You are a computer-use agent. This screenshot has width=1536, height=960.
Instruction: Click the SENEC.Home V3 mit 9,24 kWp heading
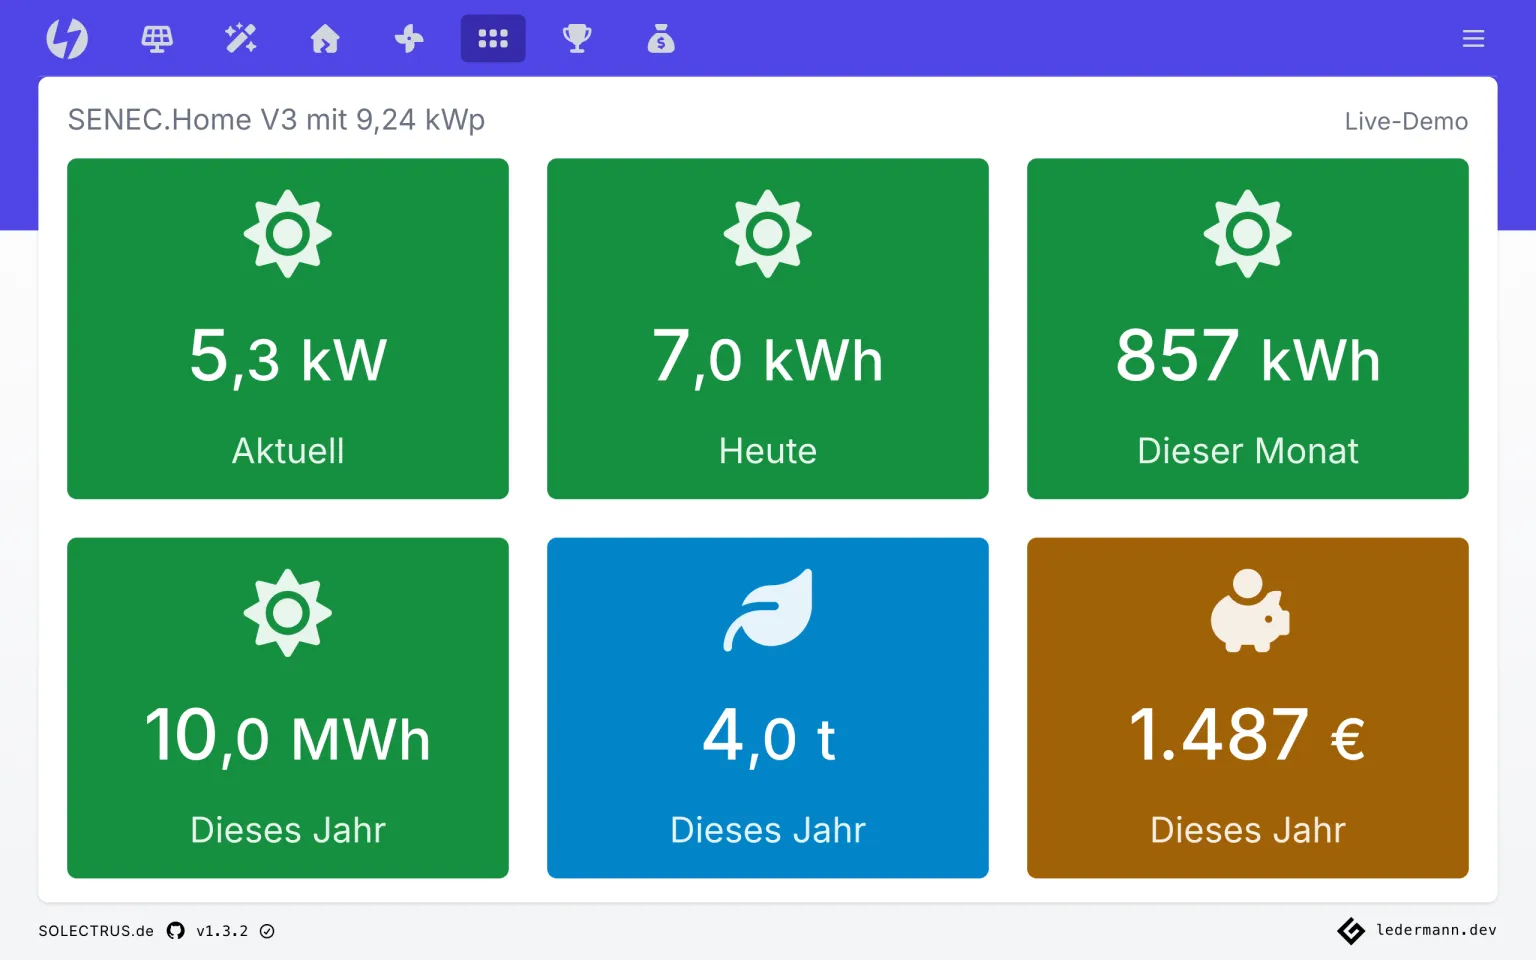276,120
